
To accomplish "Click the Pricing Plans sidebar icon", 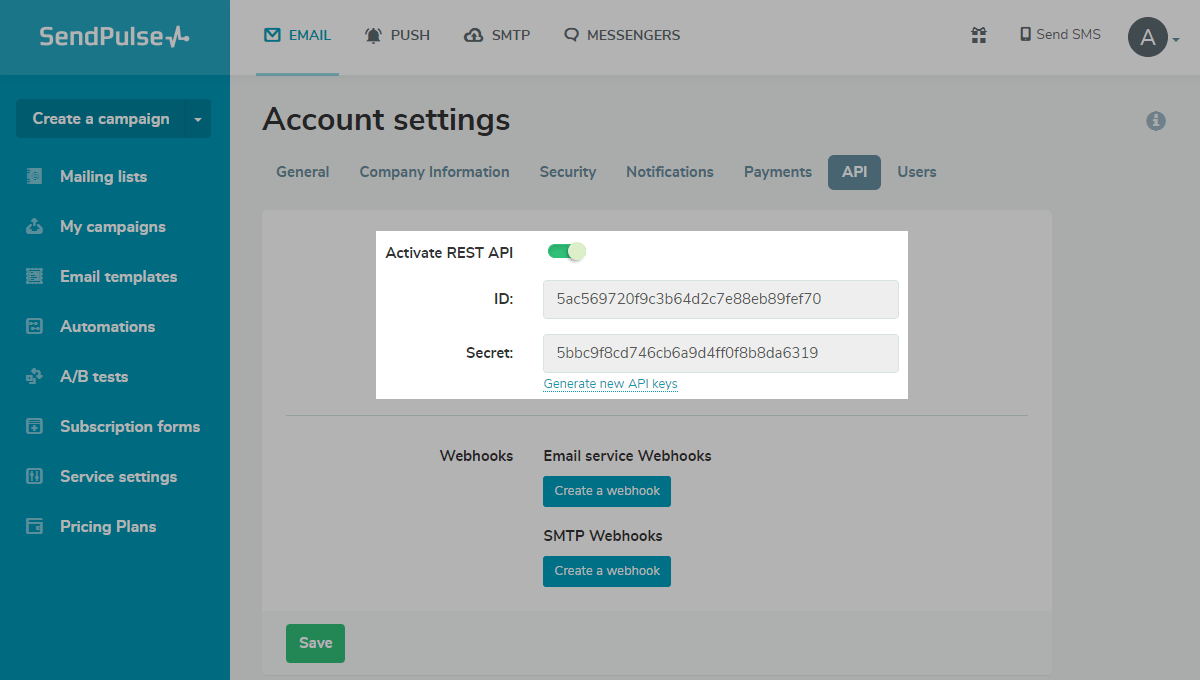I will click(x=35, y=526).
